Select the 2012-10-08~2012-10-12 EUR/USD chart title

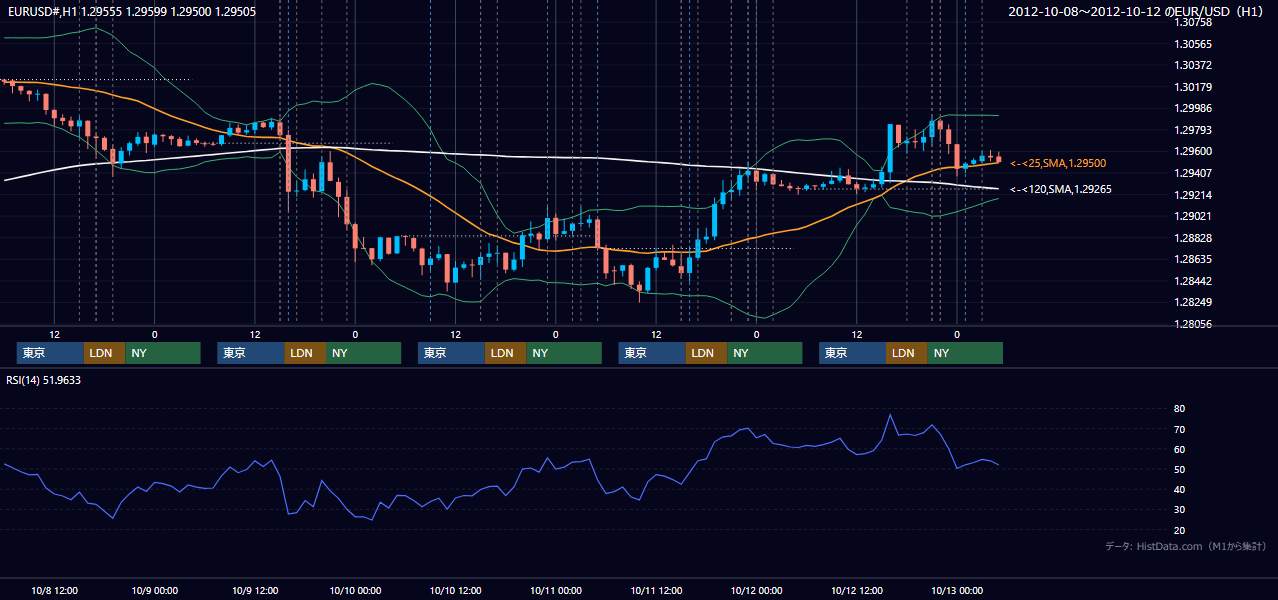pyautogui.click(x=1138, y=11)
